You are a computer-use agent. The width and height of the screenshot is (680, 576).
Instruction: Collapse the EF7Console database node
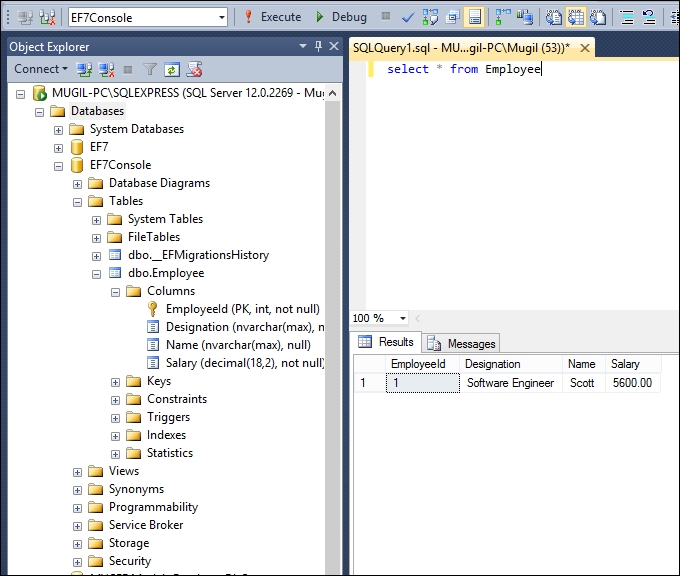click(58, 166)
